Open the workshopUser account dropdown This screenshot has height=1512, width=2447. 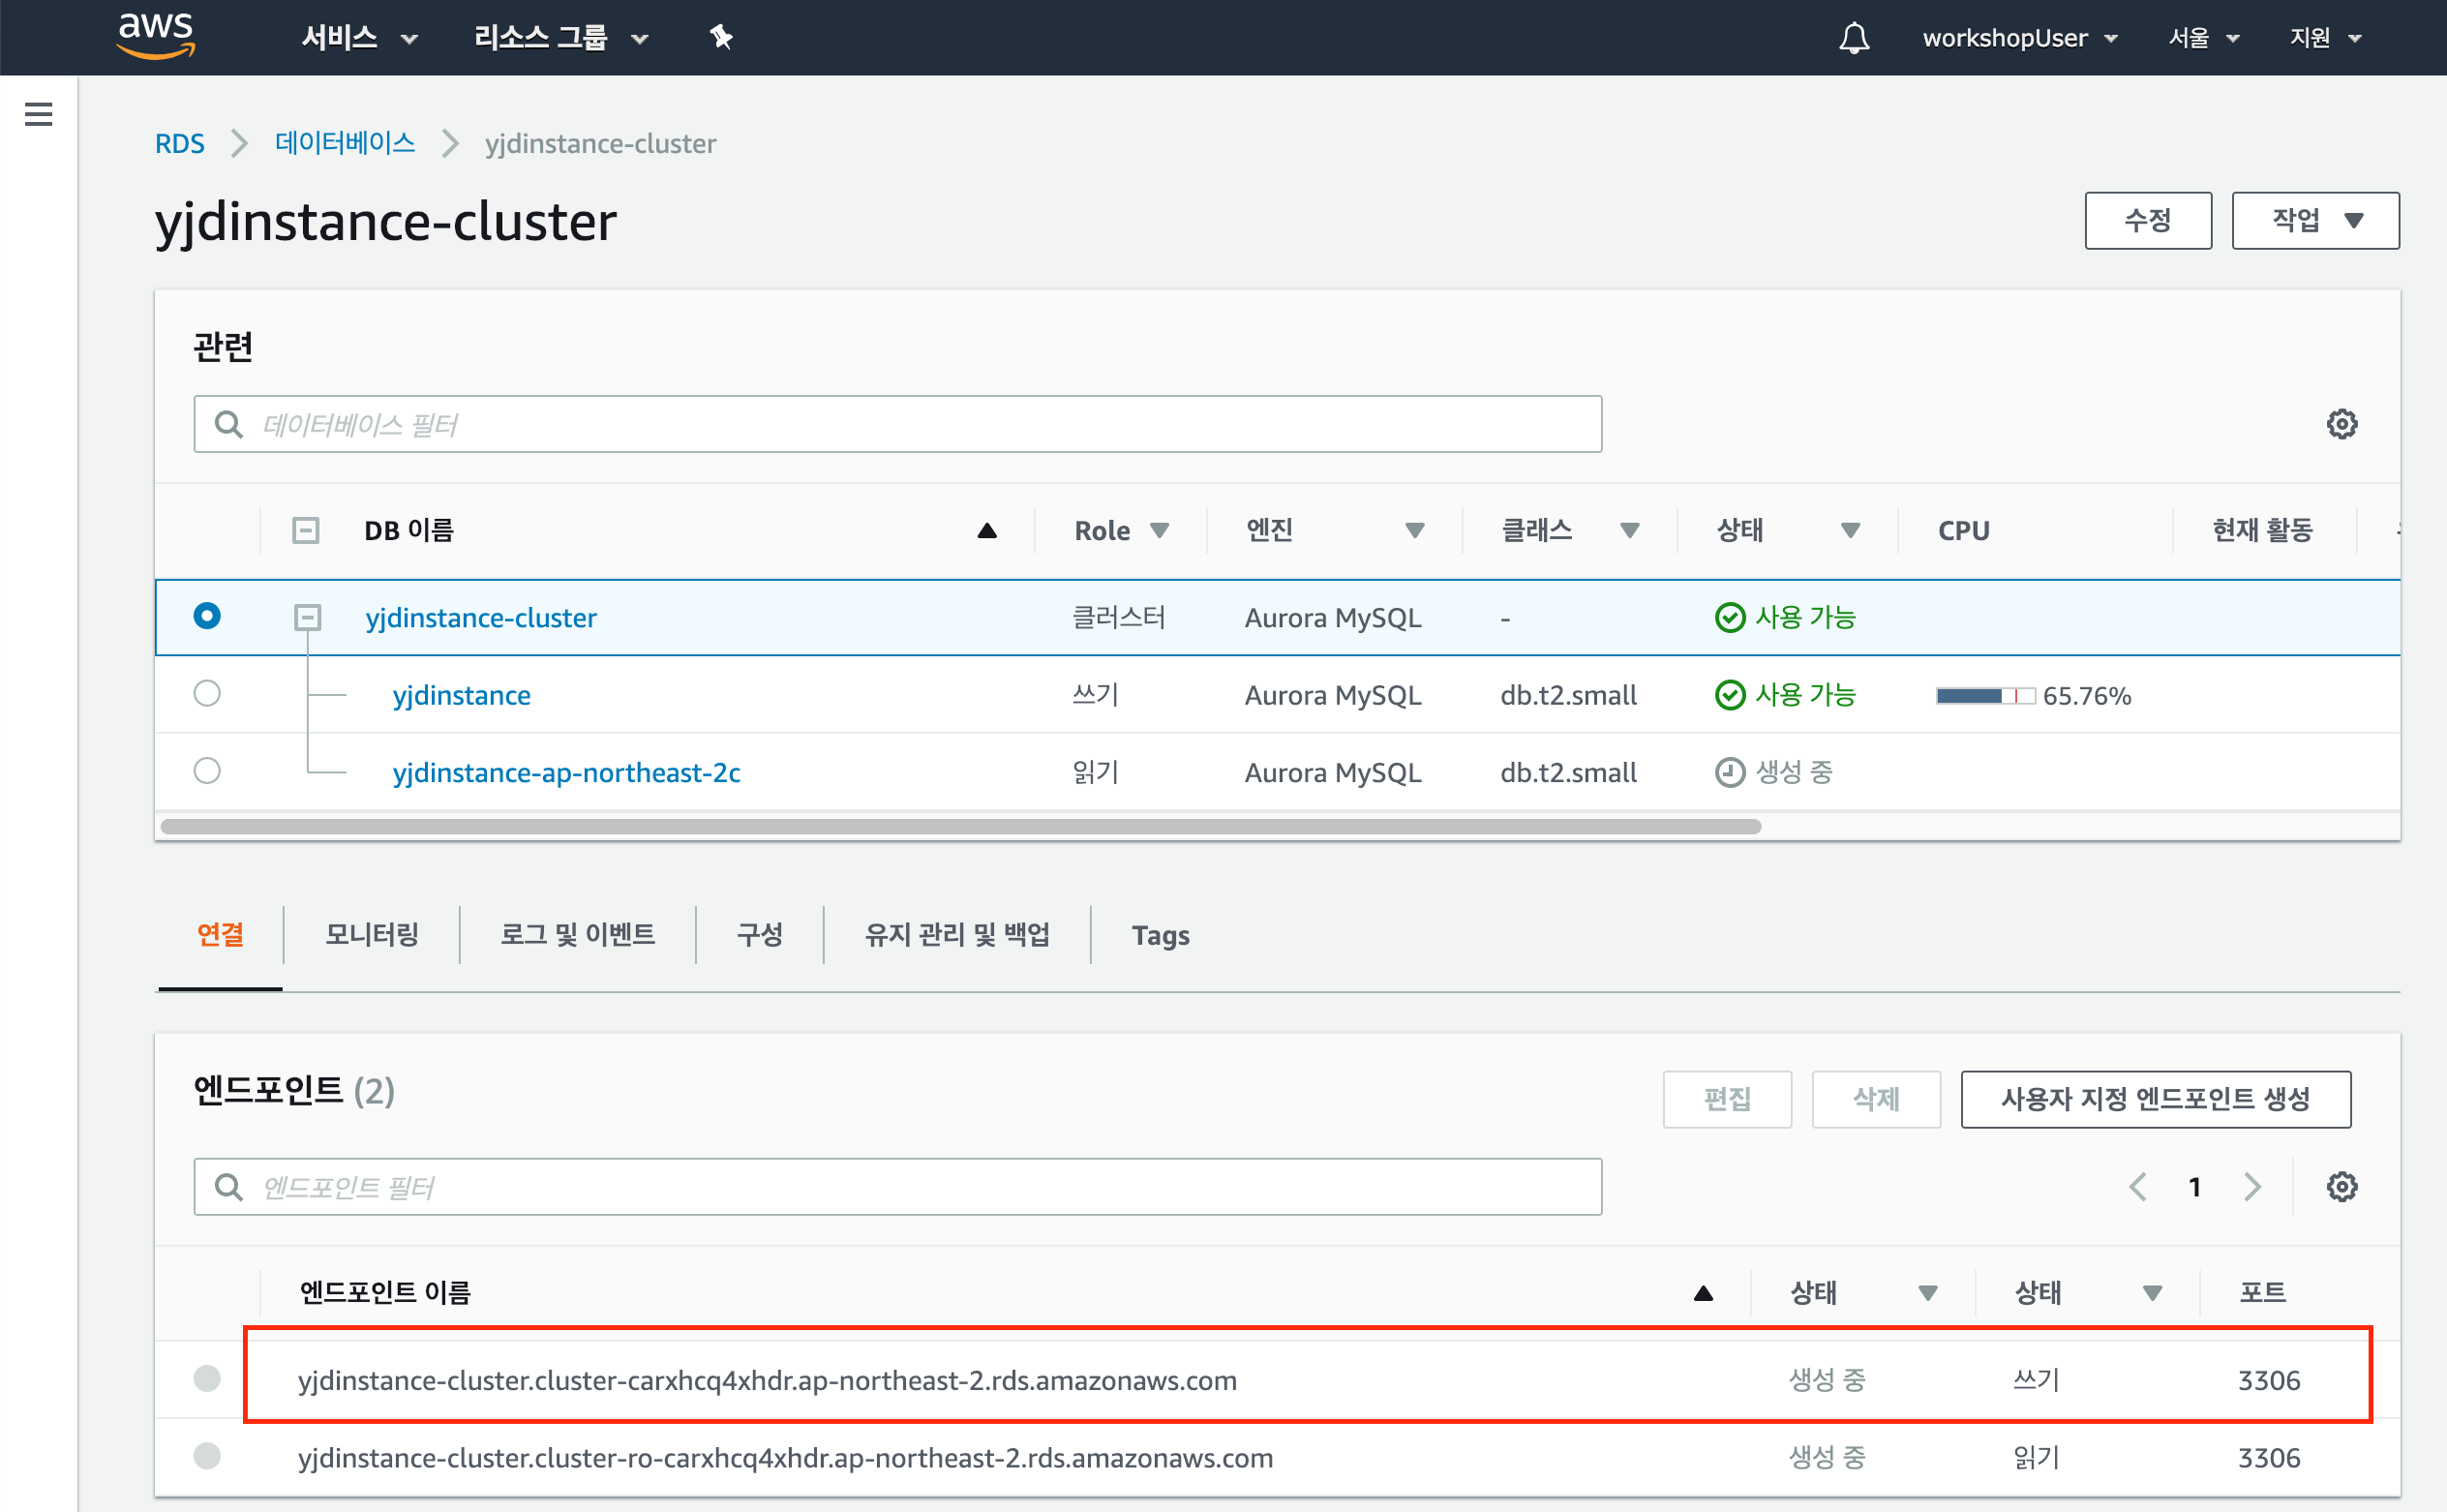pos(2020,38)
